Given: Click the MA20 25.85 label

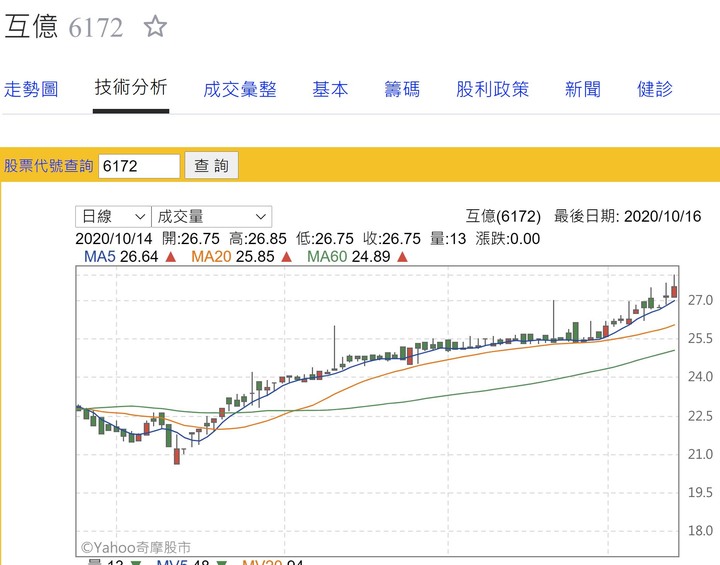Looking at the screenshot, I should (233, 256).
